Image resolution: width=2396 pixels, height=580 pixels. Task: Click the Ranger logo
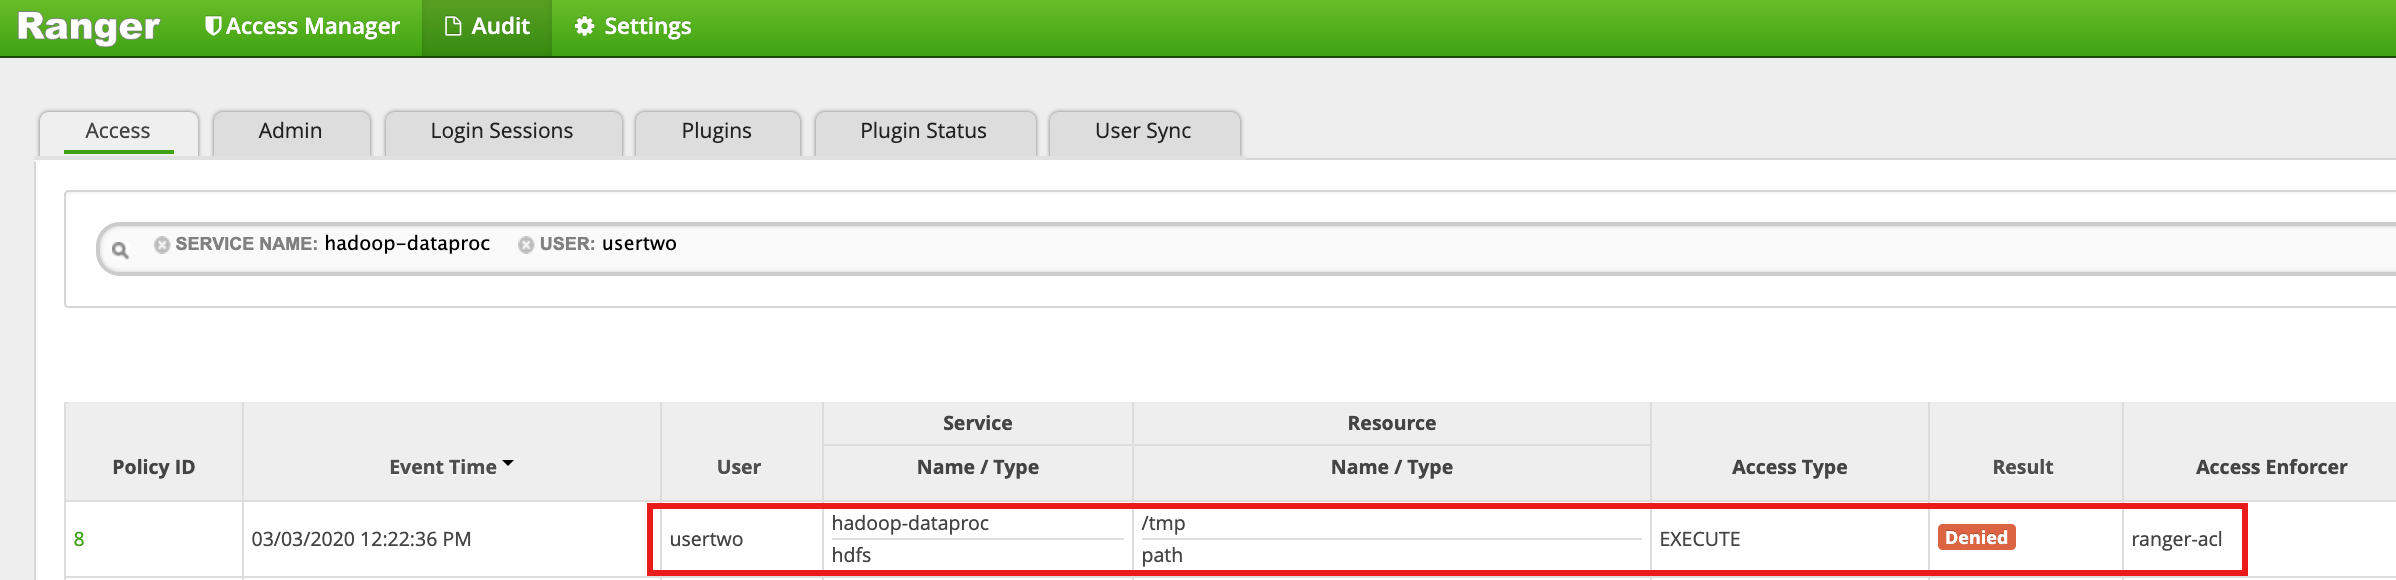(88, 27)
